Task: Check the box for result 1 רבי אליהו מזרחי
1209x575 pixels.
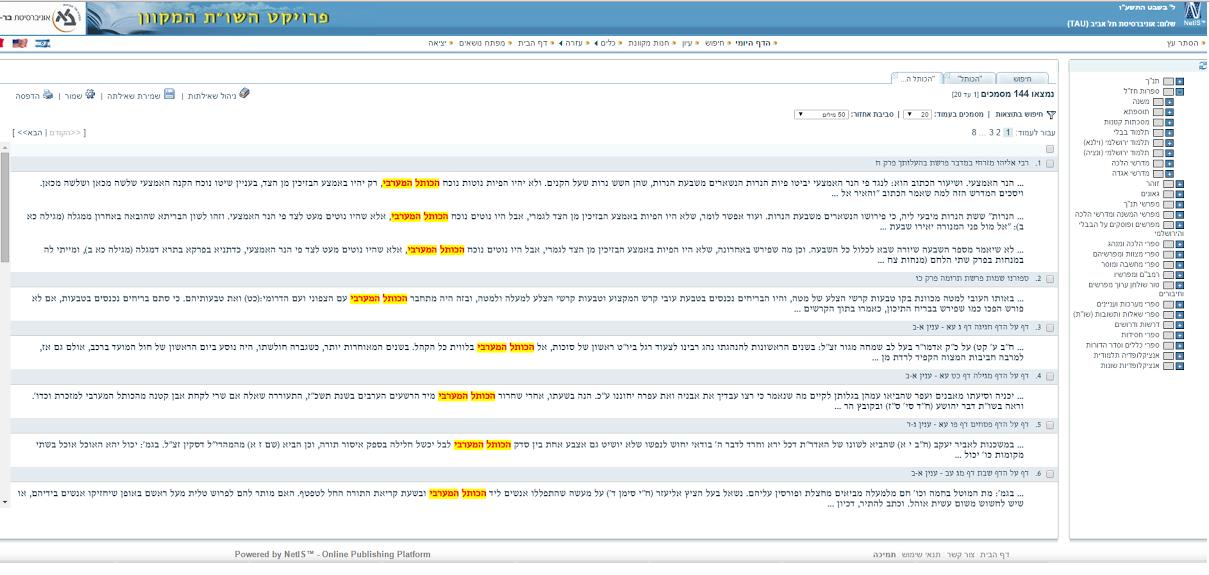Action: click(1050, 162)
